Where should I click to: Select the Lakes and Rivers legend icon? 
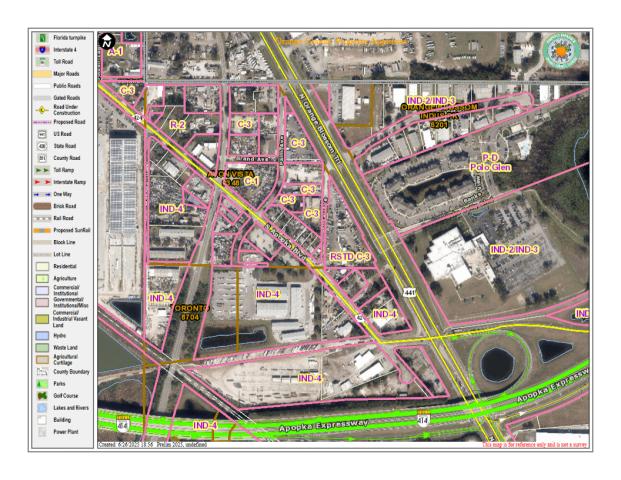42,408
